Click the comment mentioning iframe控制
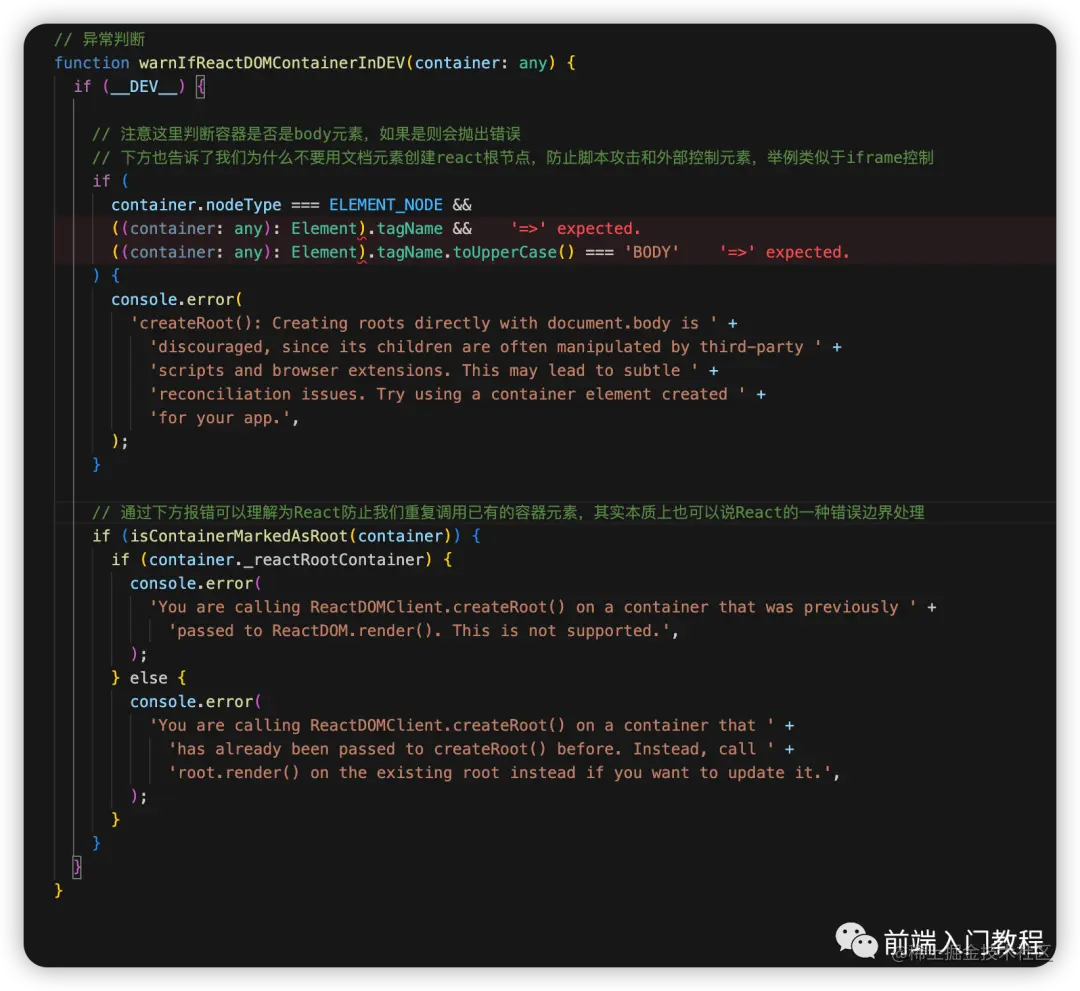1080x991 pixels. [513, 158]
